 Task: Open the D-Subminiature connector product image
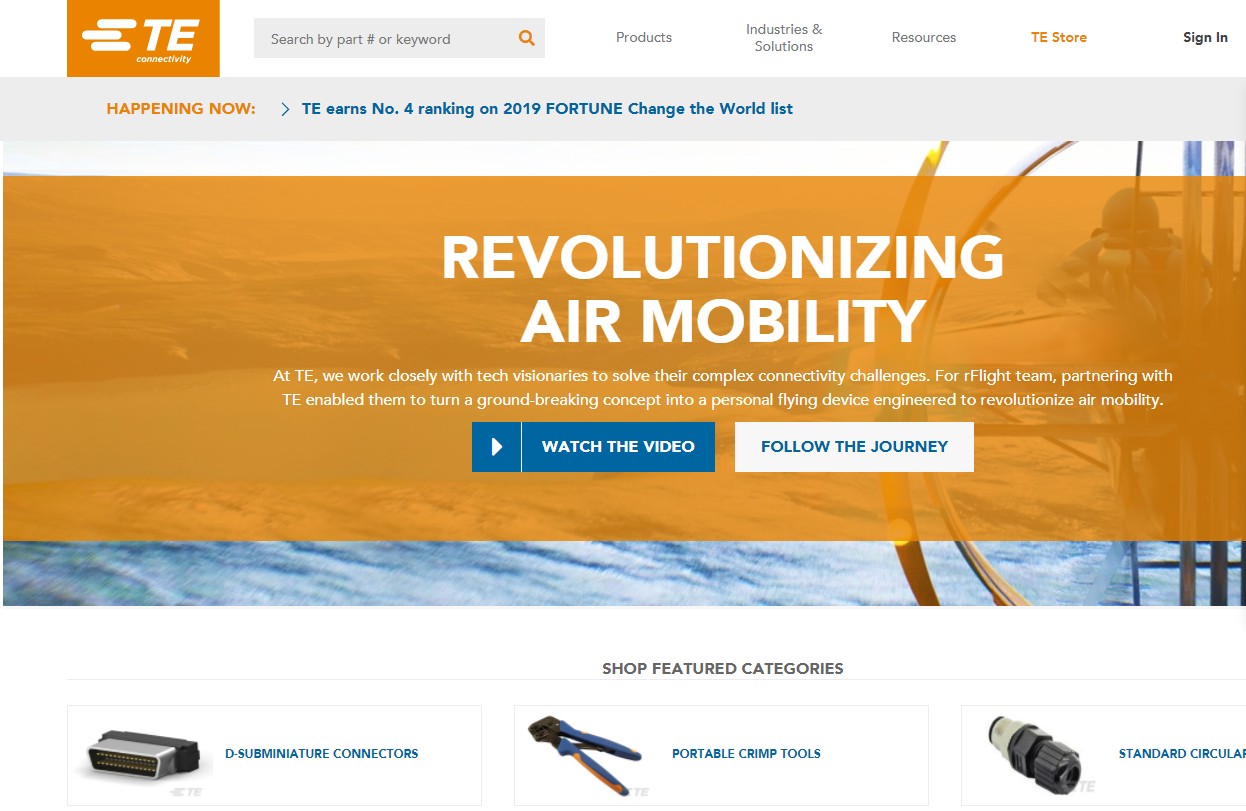pos(141,756)
